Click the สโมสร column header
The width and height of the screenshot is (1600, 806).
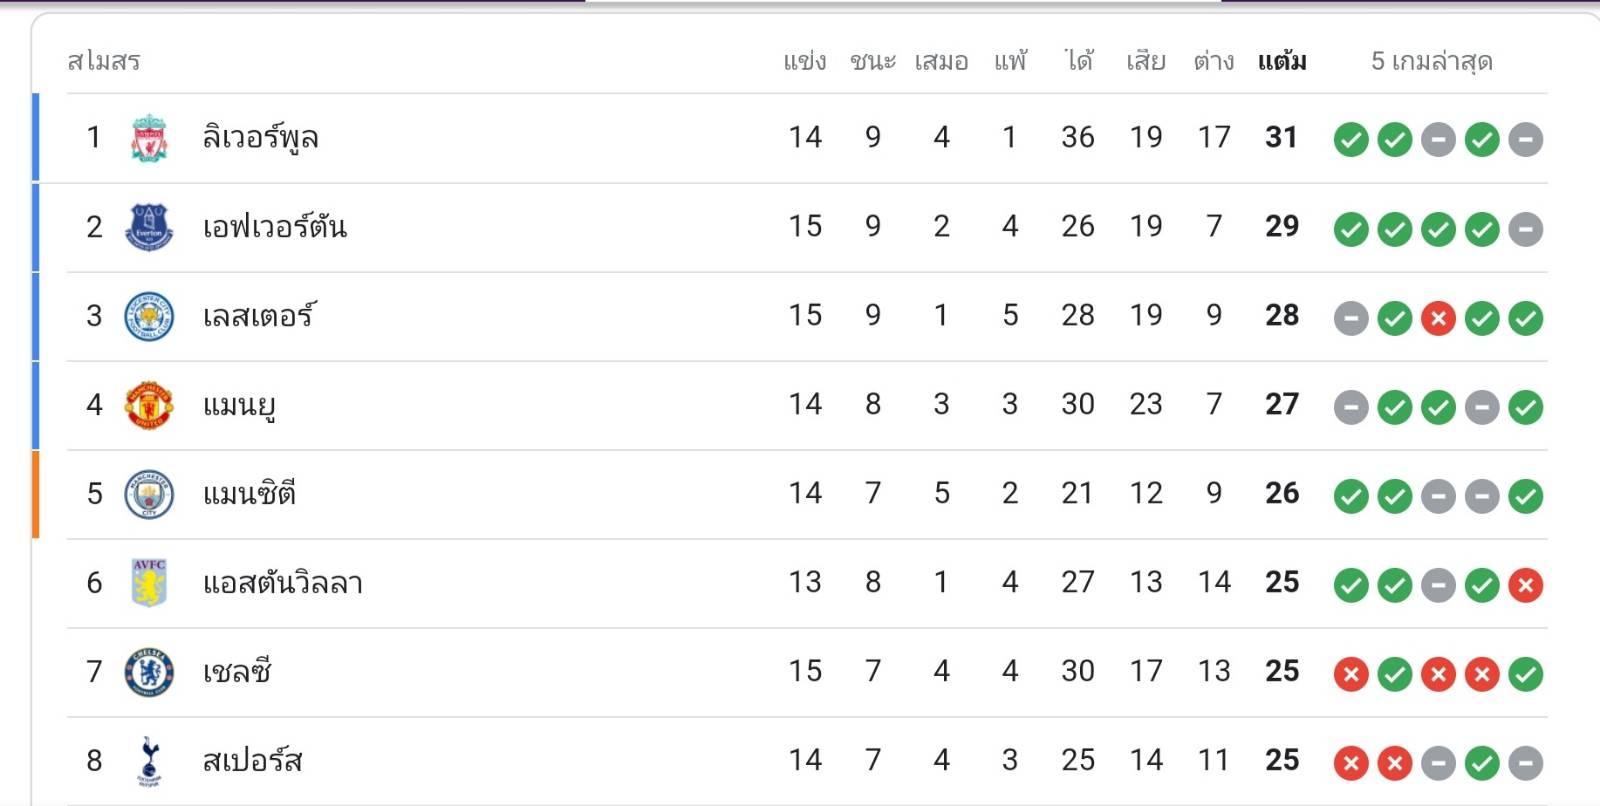[x=103, y=62]
